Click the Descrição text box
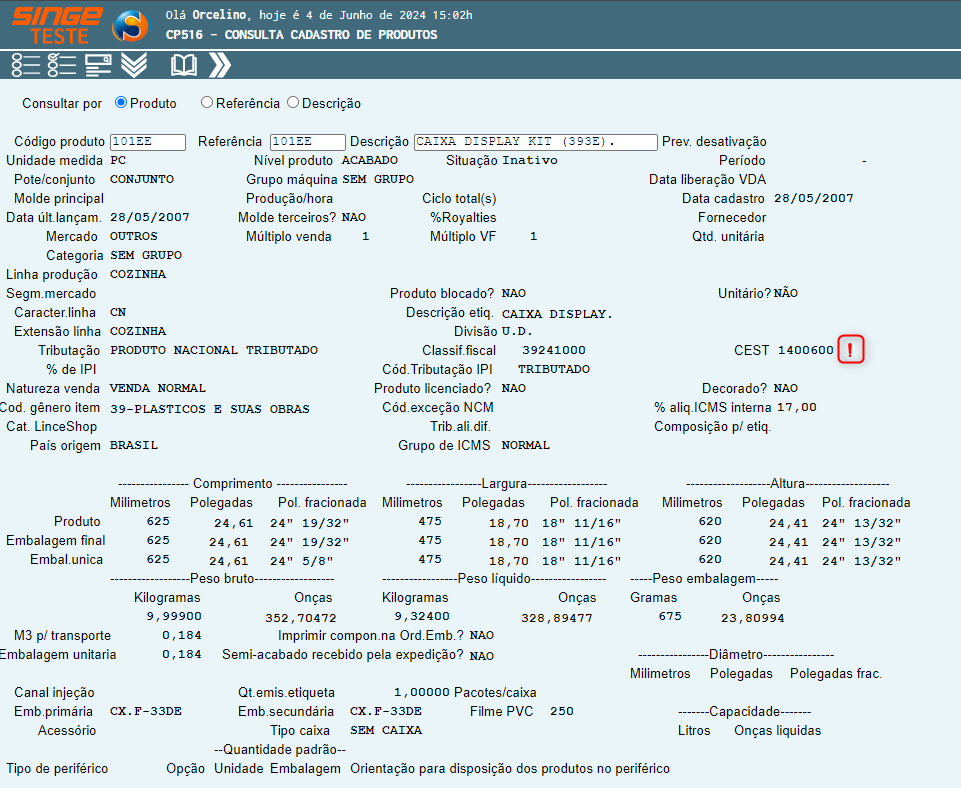The image size is (961, 788). tap(535, 142)
